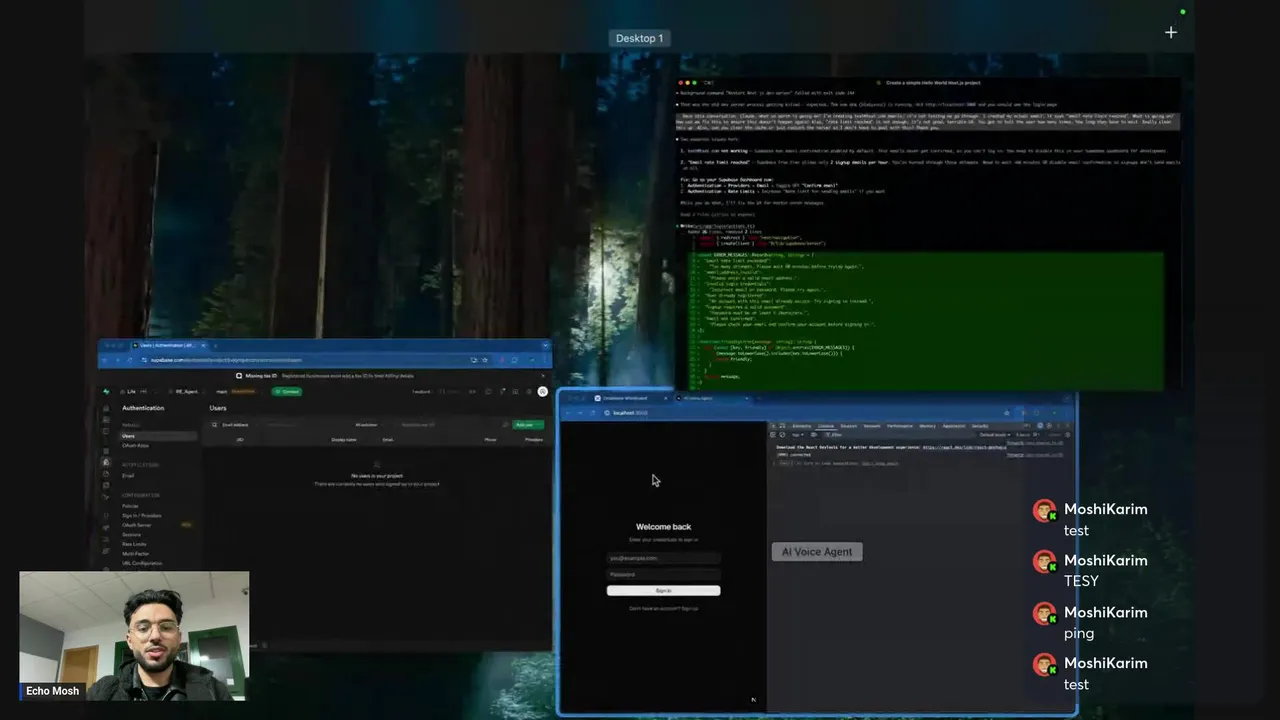
Task: Open Multi-Factor configuration page
Action: [x=135, y=554]
